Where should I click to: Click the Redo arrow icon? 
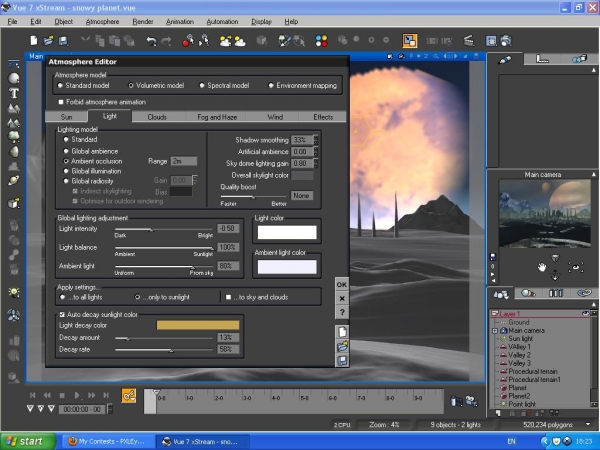166,41
